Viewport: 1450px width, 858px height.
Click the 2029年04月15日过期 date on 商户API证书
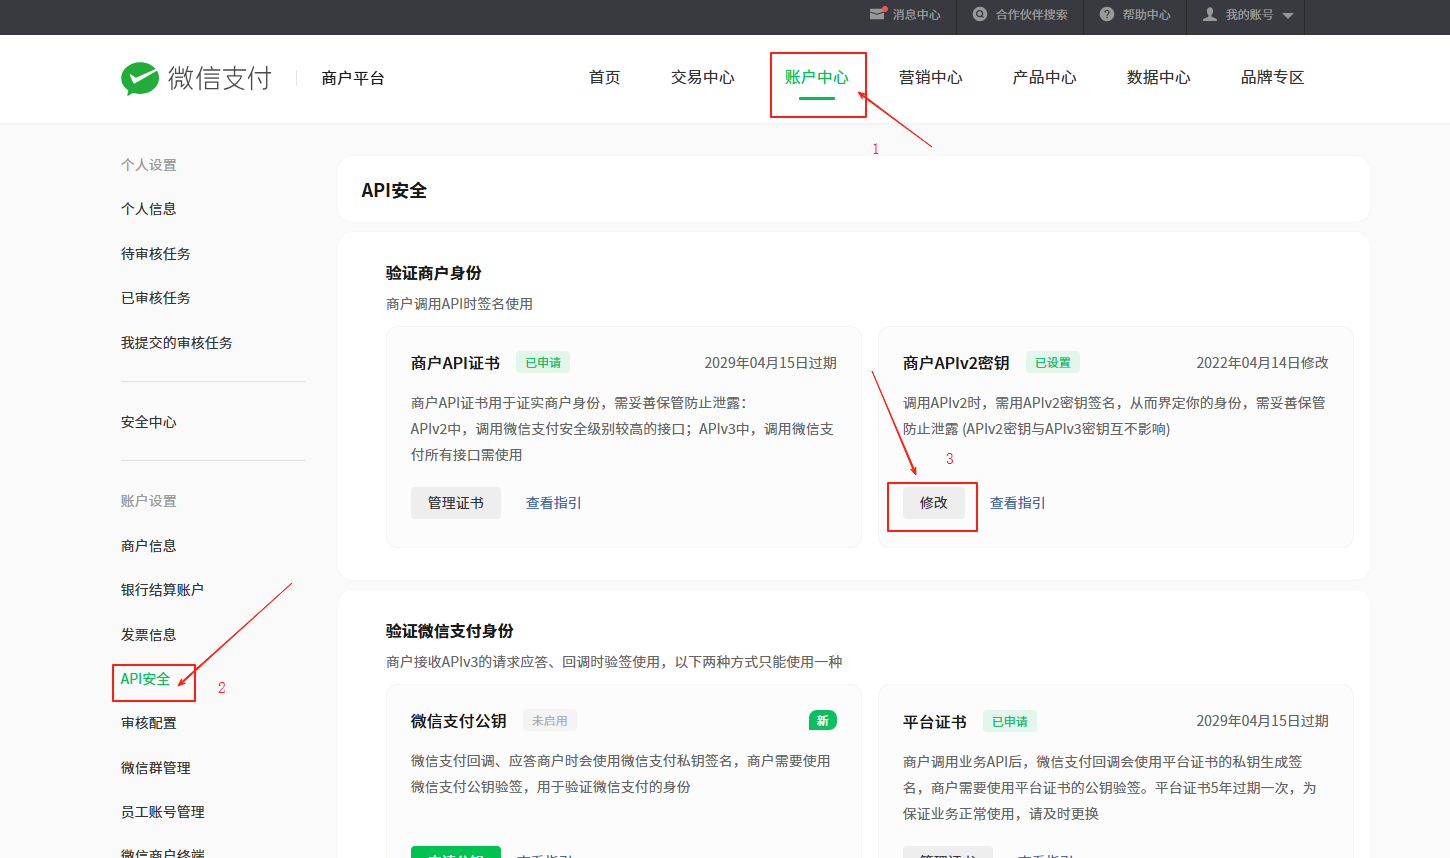pyautogui.click(x=770, y=363)
